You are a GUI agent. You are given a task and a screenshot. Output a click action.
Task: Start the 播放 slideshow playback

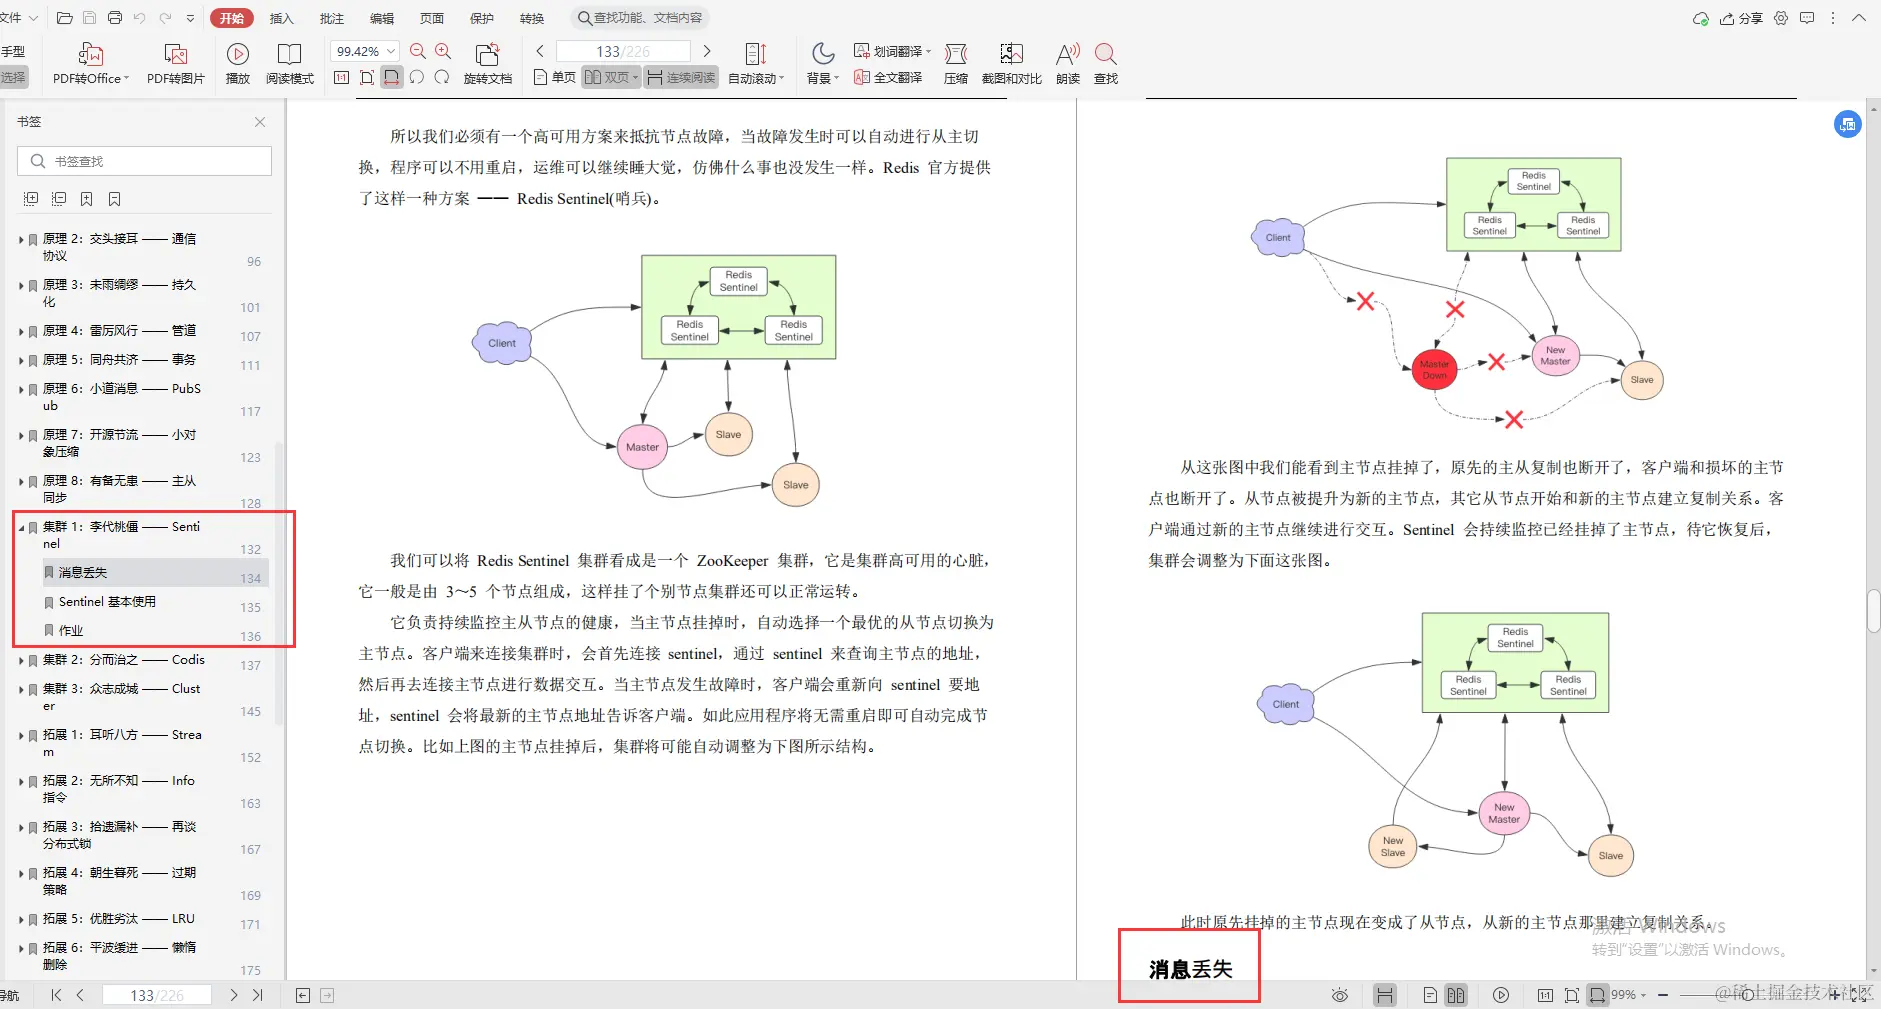pyautogui.click(x=237, y=62)
